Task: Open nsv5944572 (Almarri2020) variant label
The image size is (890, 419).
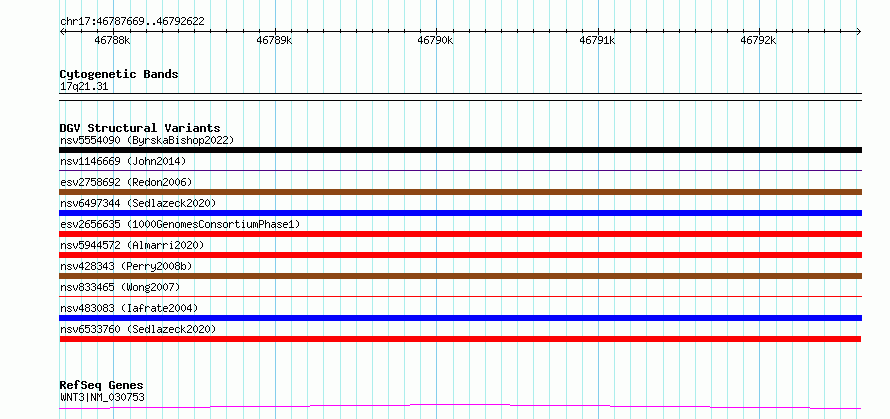Action: [x=132, y=245]
